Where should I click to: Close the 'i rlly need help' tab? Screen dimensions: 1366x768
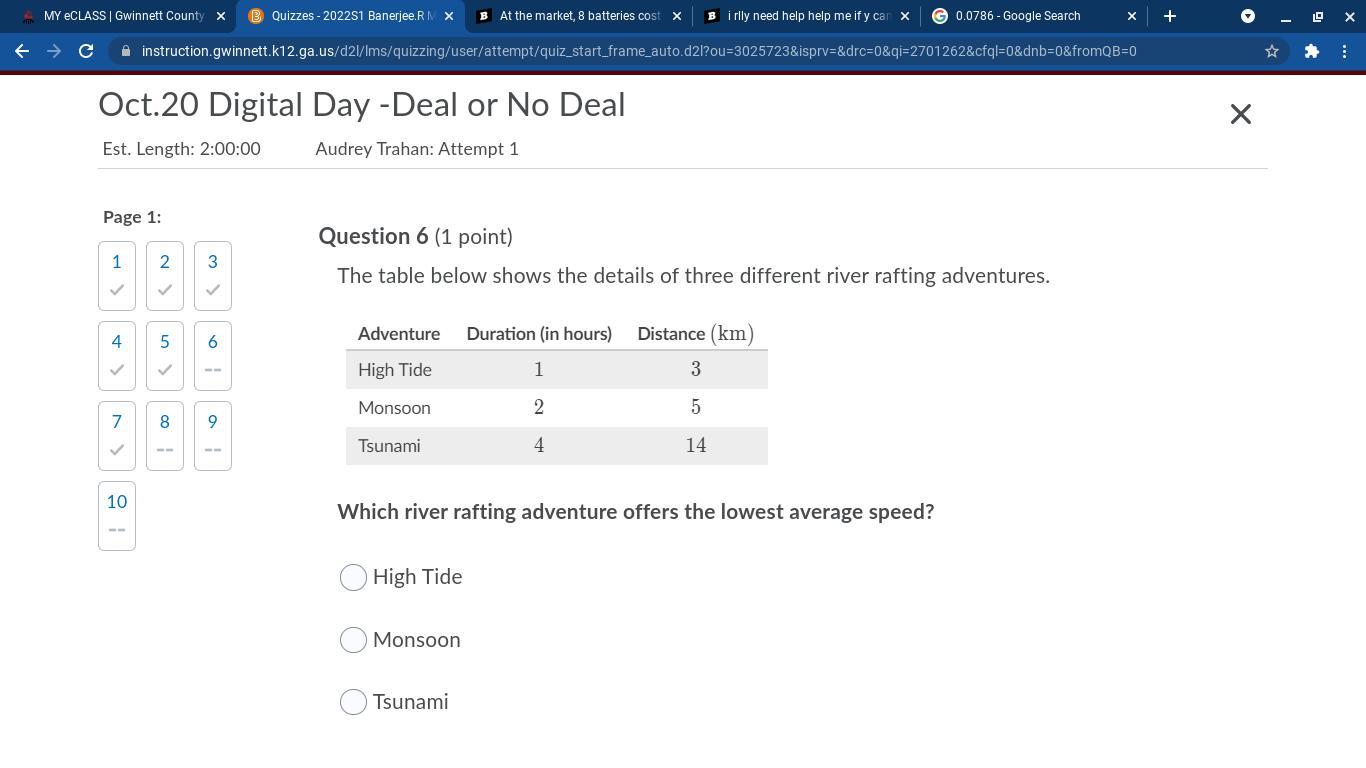tap(905, 16)
